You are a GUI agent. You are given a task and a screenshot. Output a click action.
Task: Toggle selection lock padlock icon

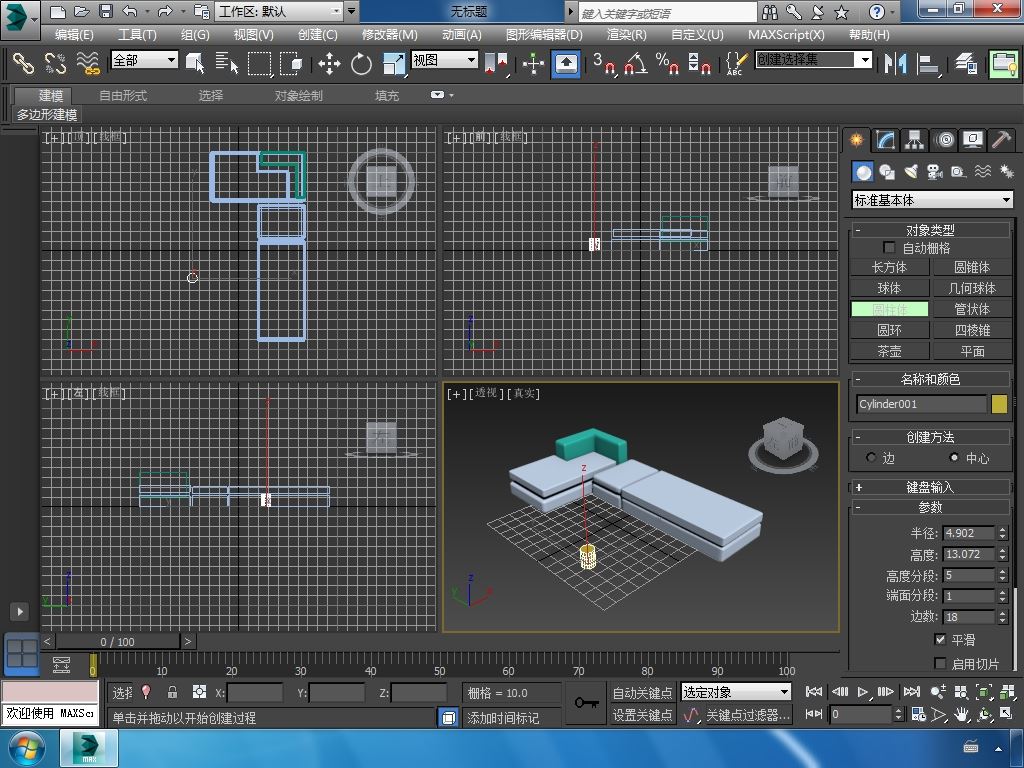click(172, 692)
